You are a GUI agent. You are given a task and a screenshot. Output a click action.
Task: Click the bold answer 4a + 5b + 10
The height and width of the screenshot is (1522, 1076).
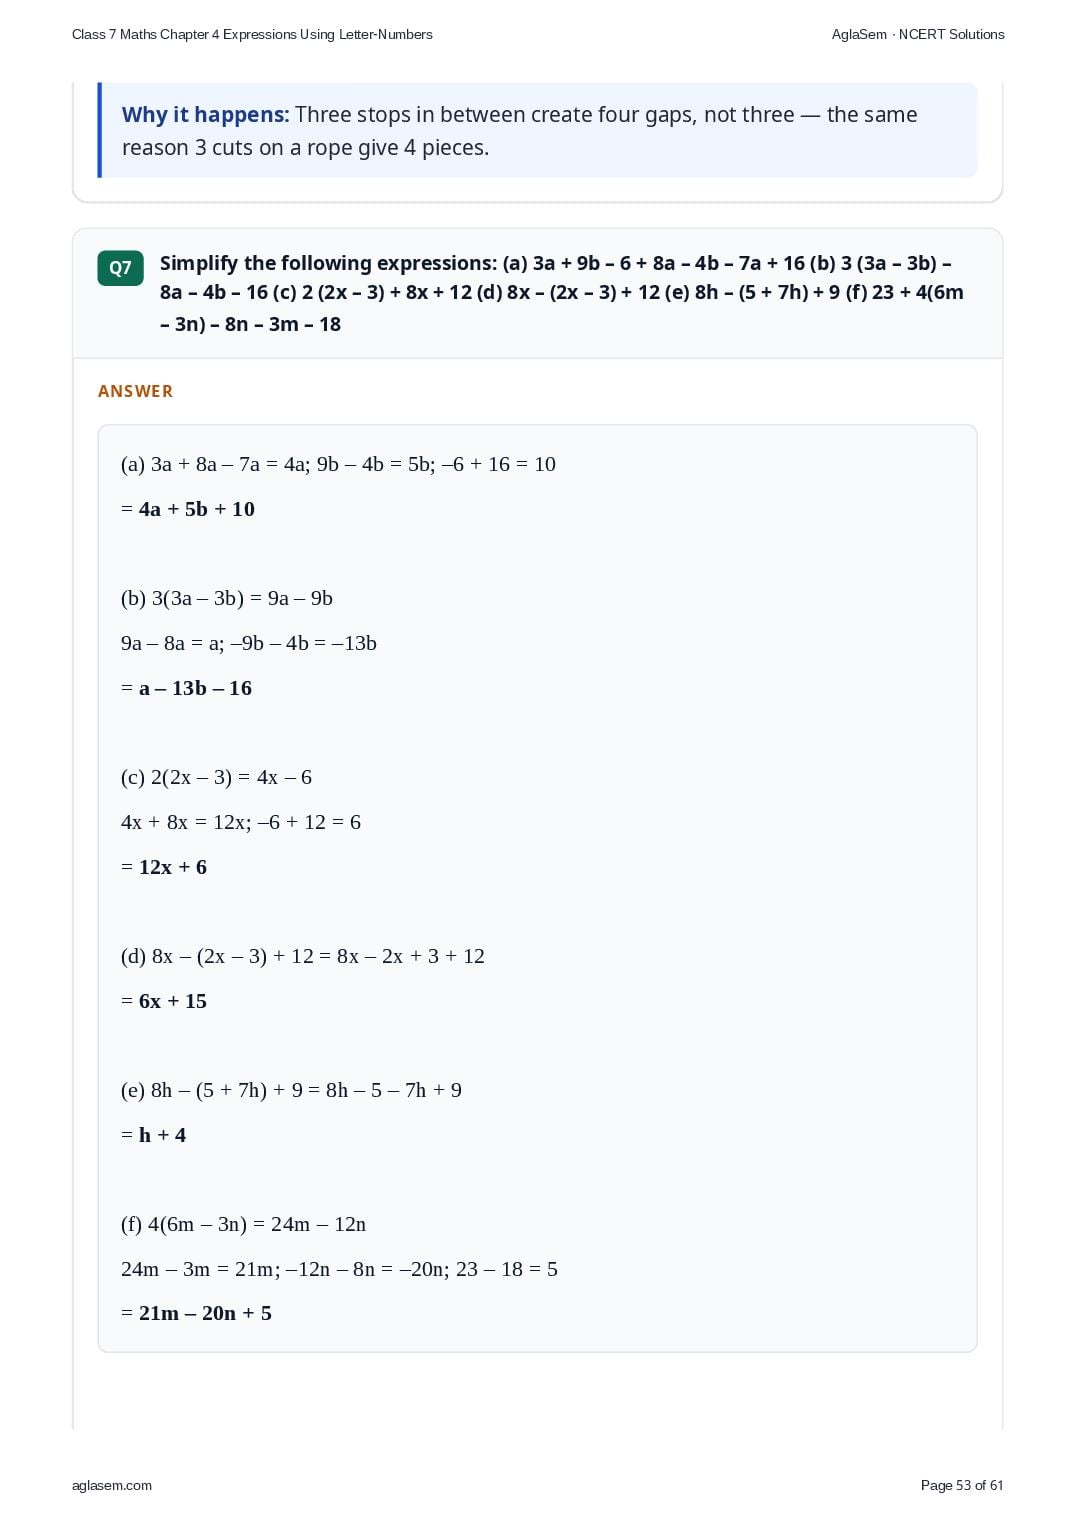(196, 509)
